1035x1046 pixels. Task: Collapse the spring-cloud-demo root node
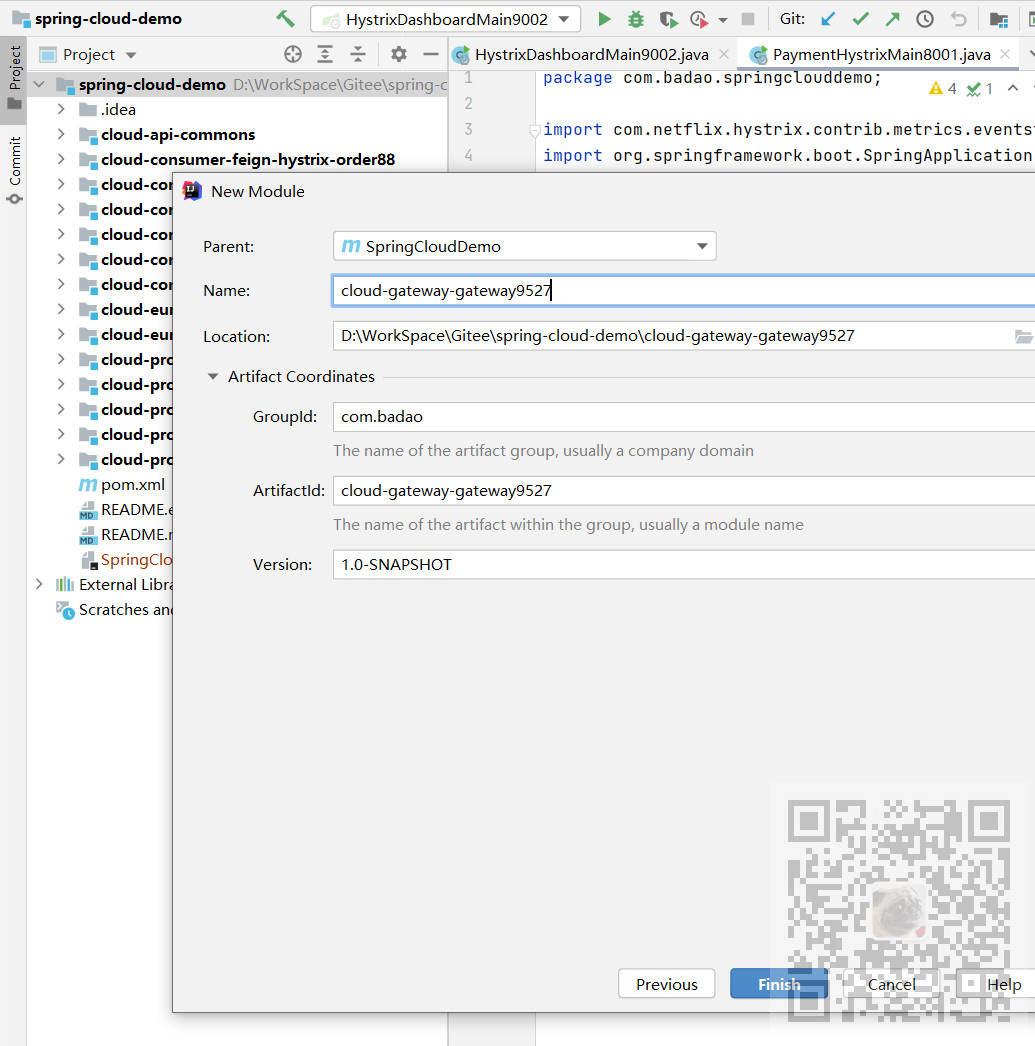coord(39,85)
